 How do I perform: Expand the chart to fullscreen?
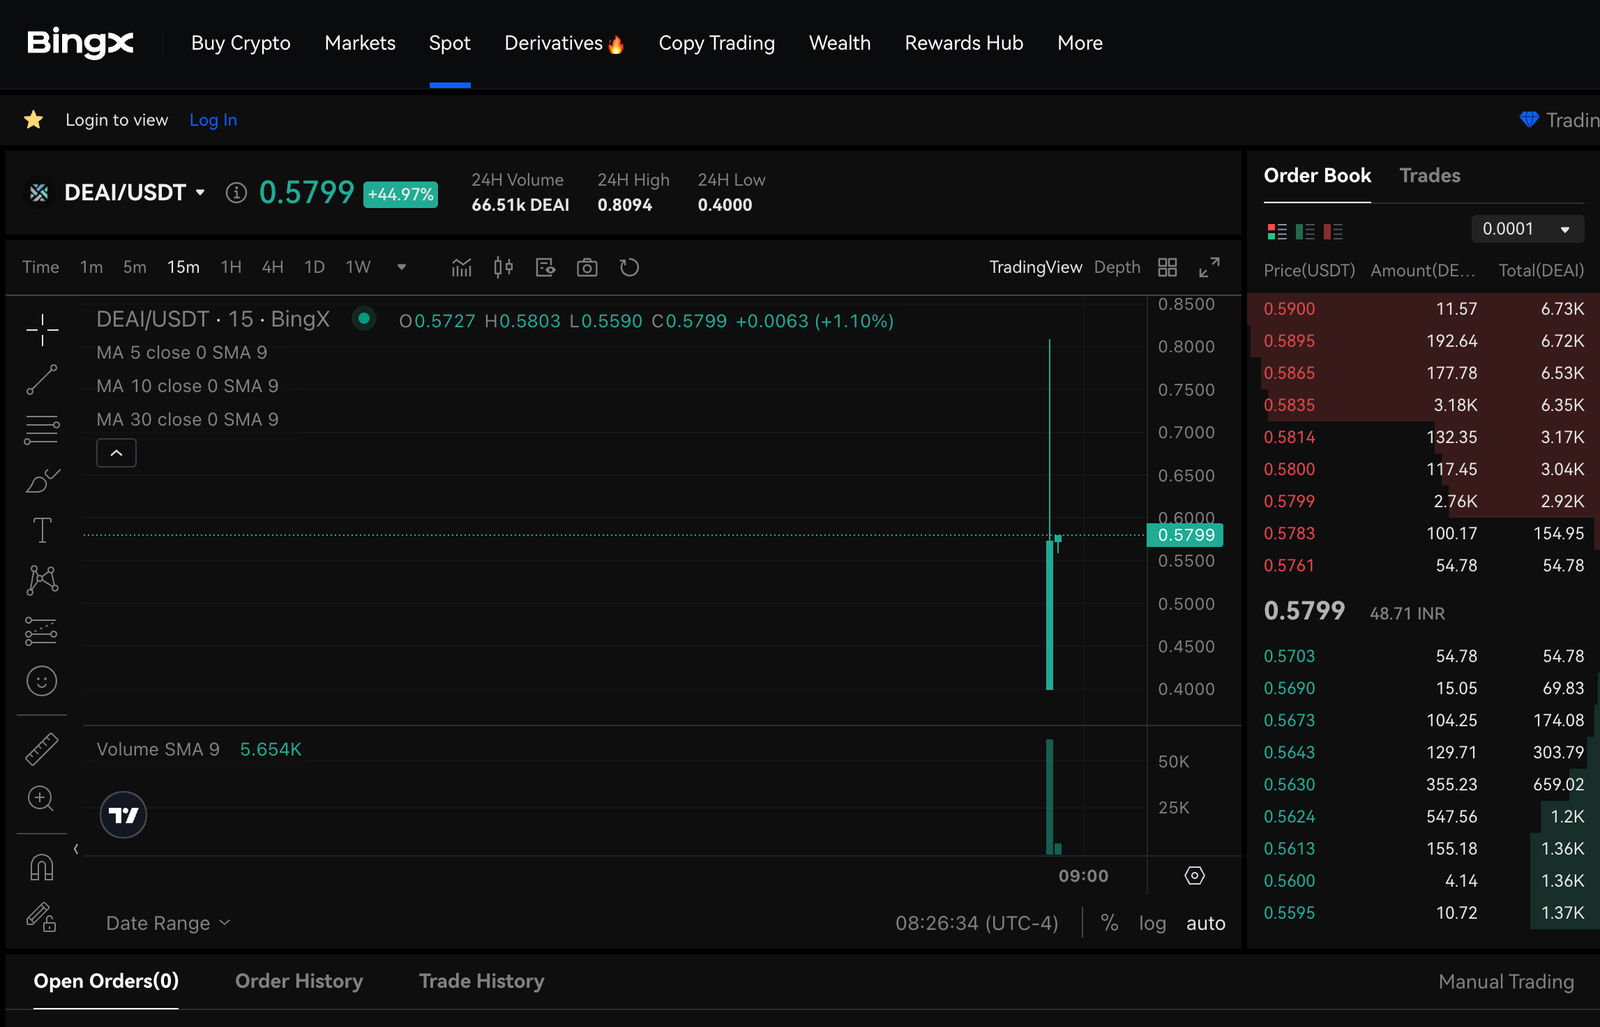click(1209, 267)
